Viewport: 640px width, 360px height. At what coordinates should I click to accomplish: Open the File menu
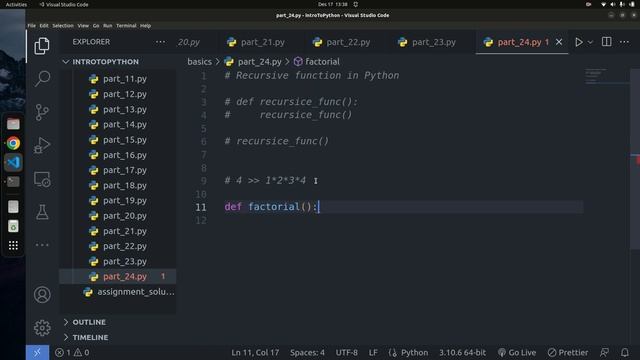click(31, 26)
